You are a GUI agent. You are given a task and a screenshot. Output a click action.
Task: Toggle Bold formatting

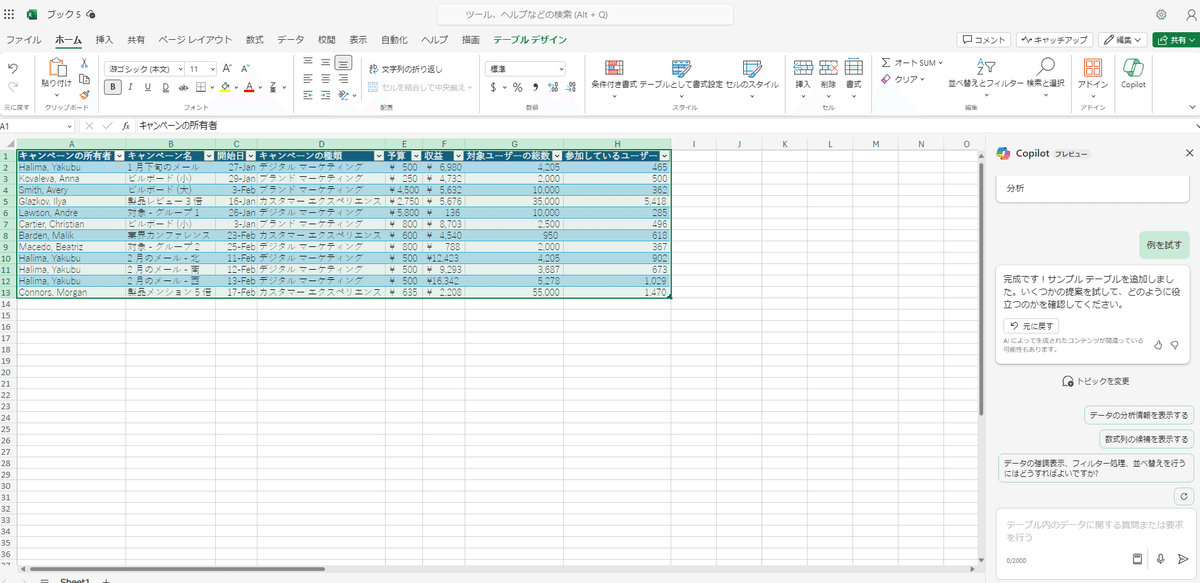pyautogui.click(x=113, y=87)
